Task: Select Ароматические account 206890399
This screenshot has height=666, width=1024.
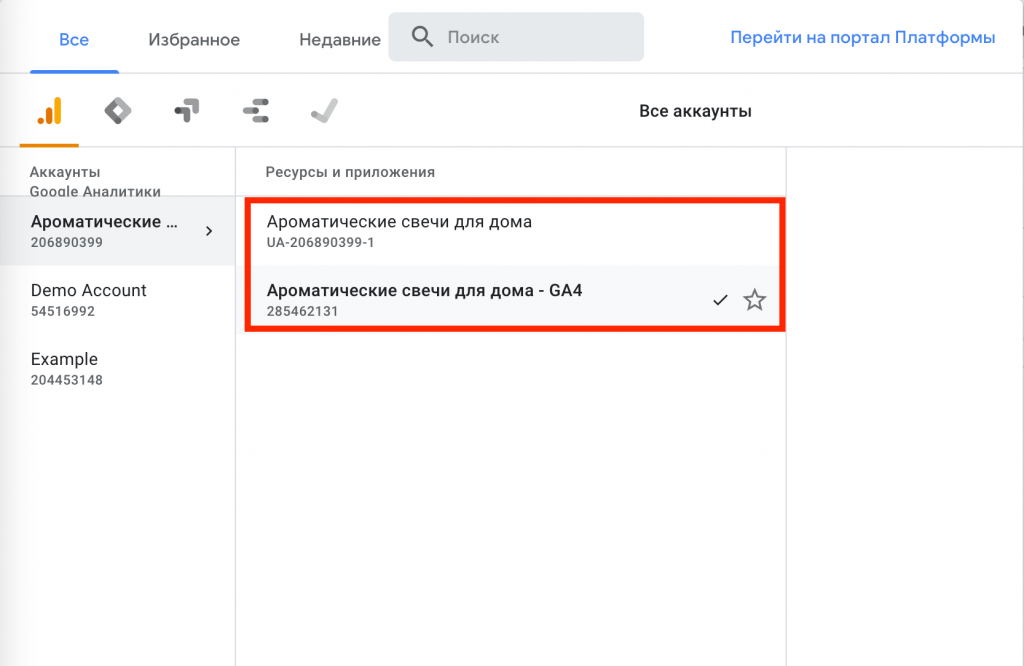Action: click(x=104, y=231)
